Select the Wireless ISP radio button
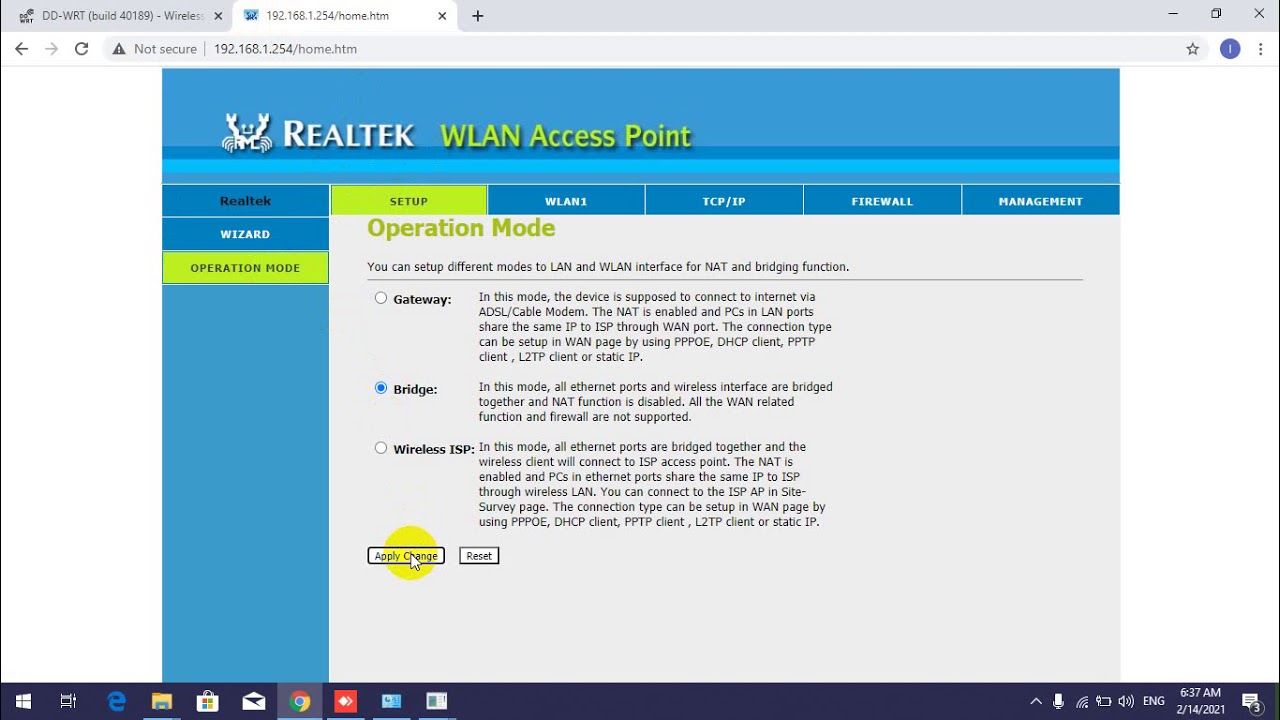This screenshot has height=720, width=1280. 381,448
